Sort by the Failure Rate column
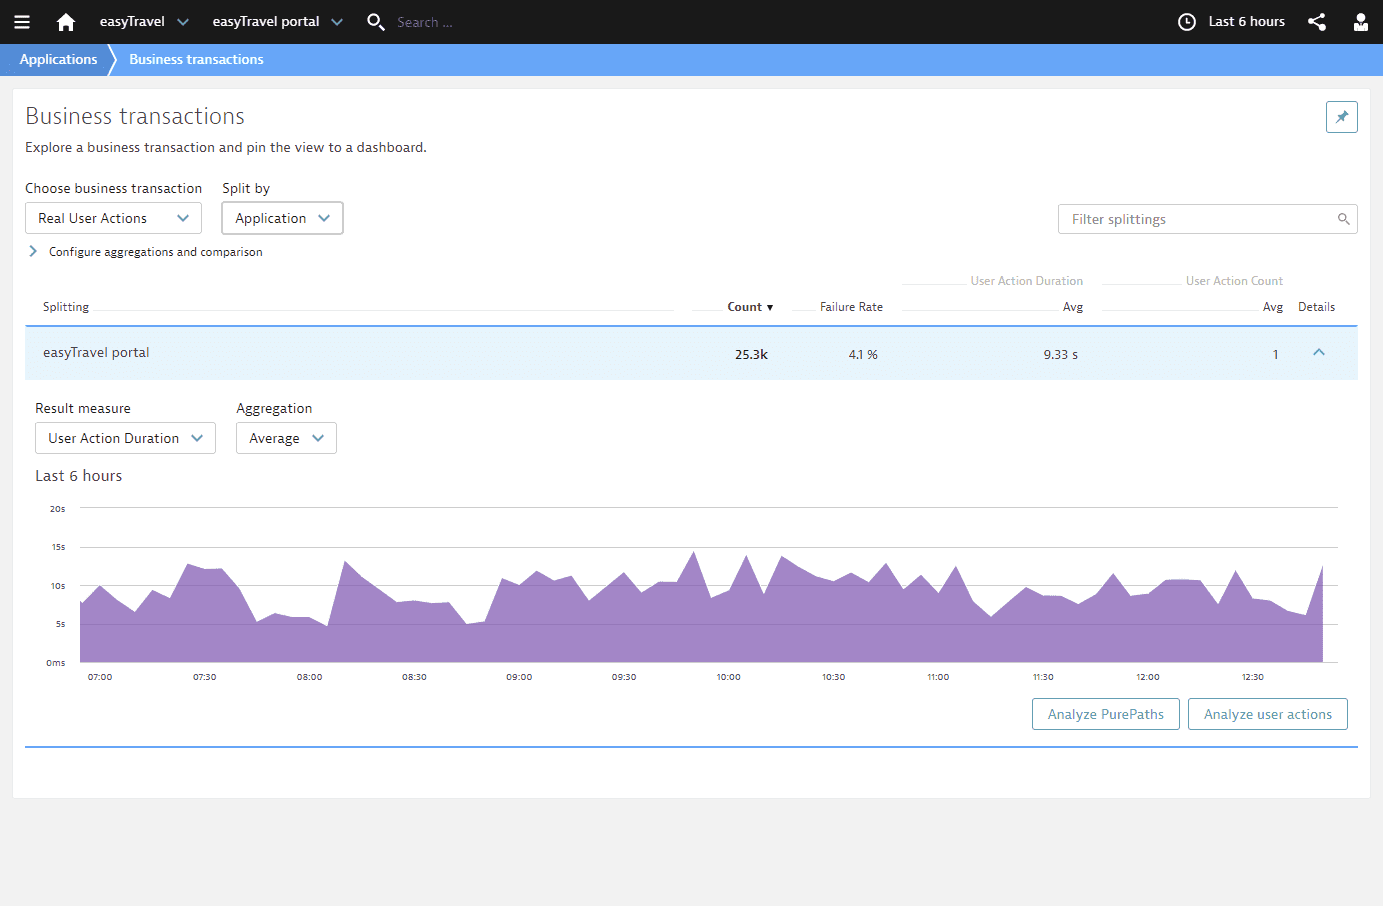This screenshot has width=1383, height=906. [x=851, y=307]
